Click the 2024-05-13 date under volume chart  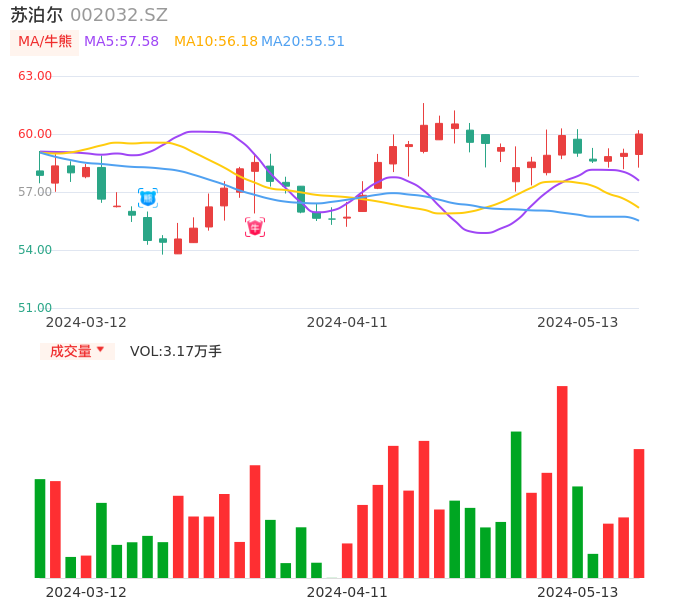pos(578,592)
